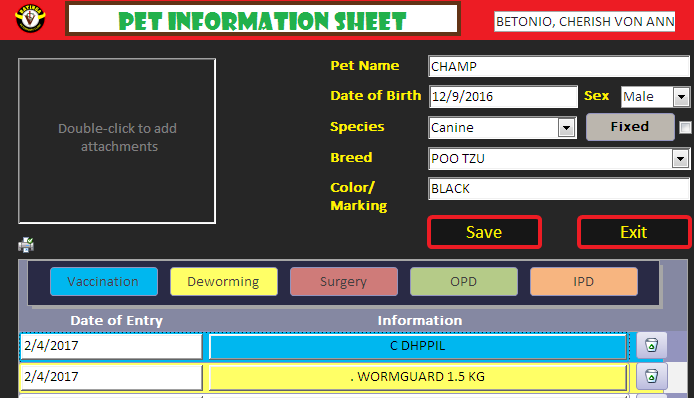Toggle the Fixed checkbox

tap(685, 128)
